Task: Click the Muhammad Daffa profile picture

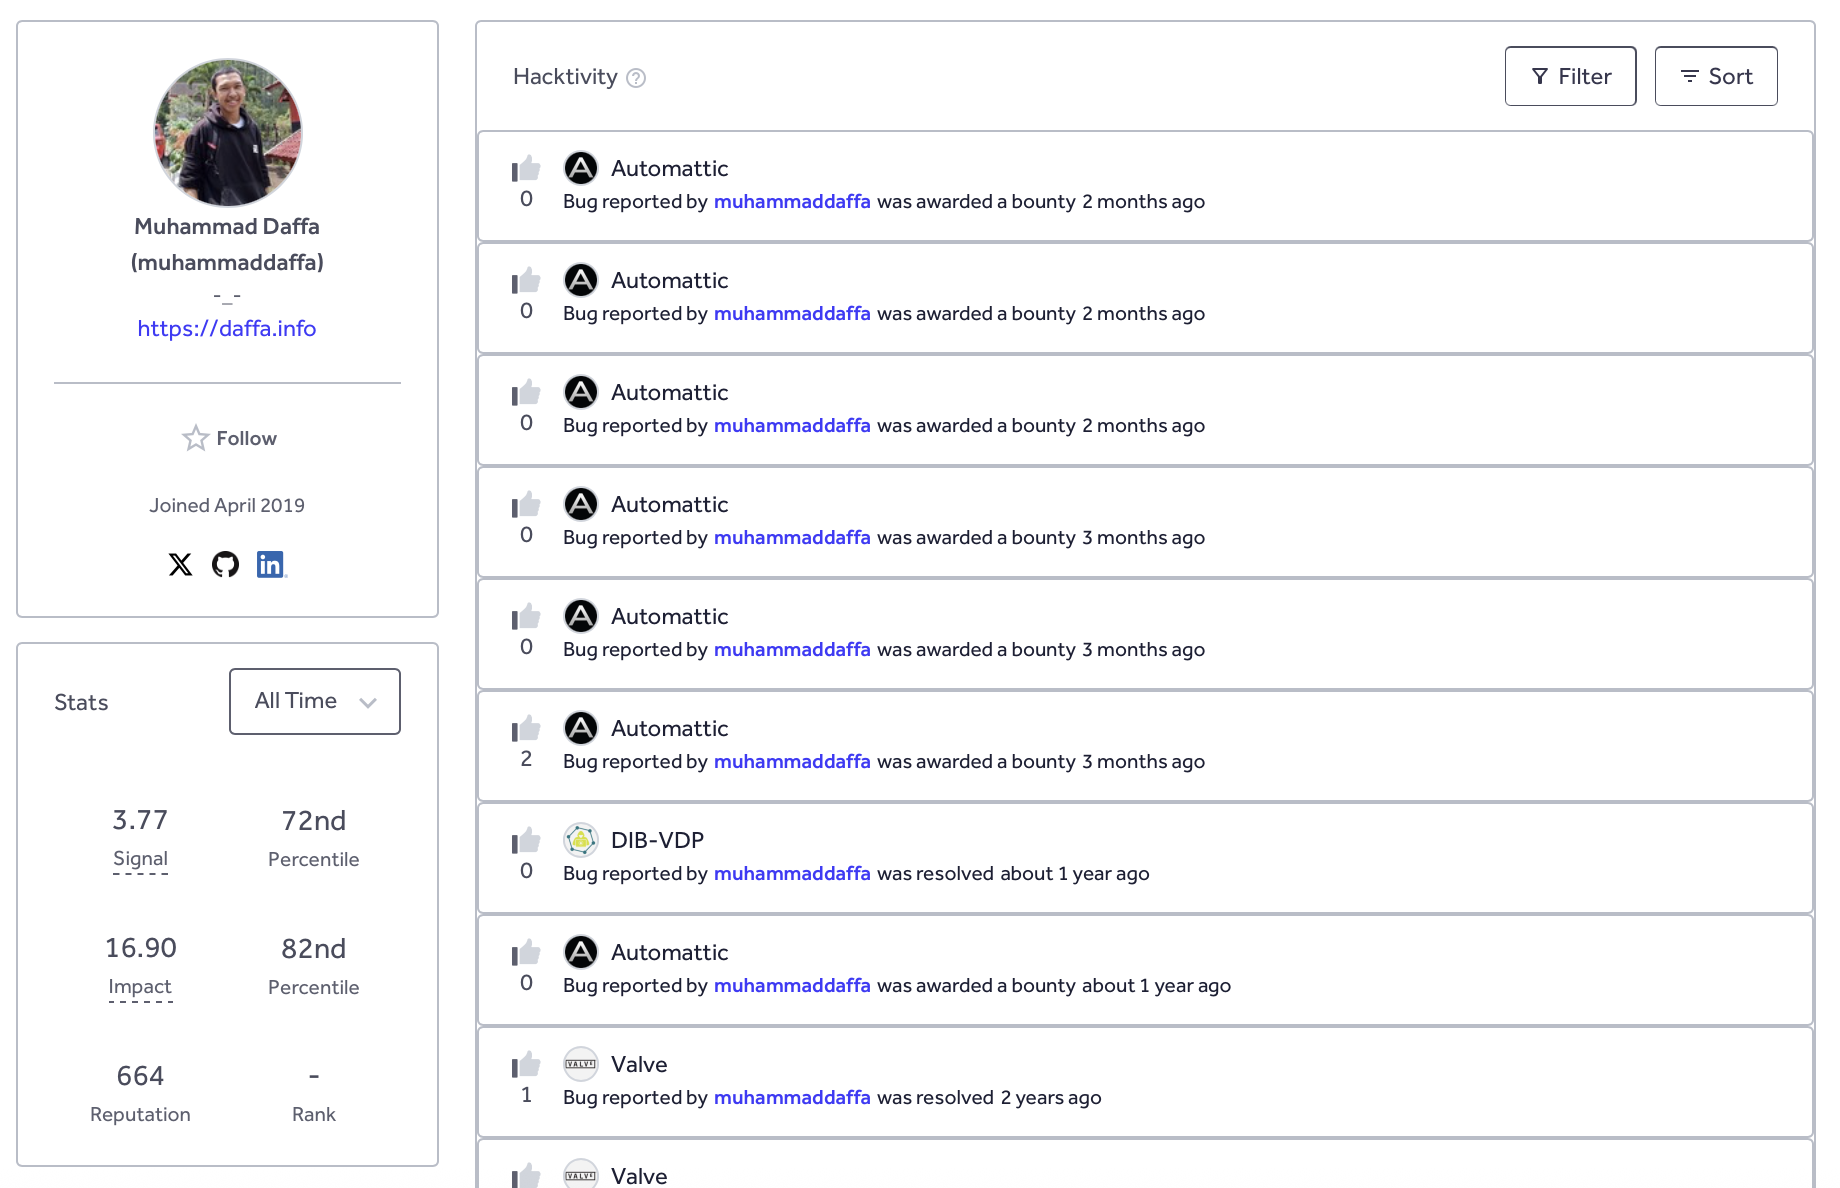Action: (227, 132)
